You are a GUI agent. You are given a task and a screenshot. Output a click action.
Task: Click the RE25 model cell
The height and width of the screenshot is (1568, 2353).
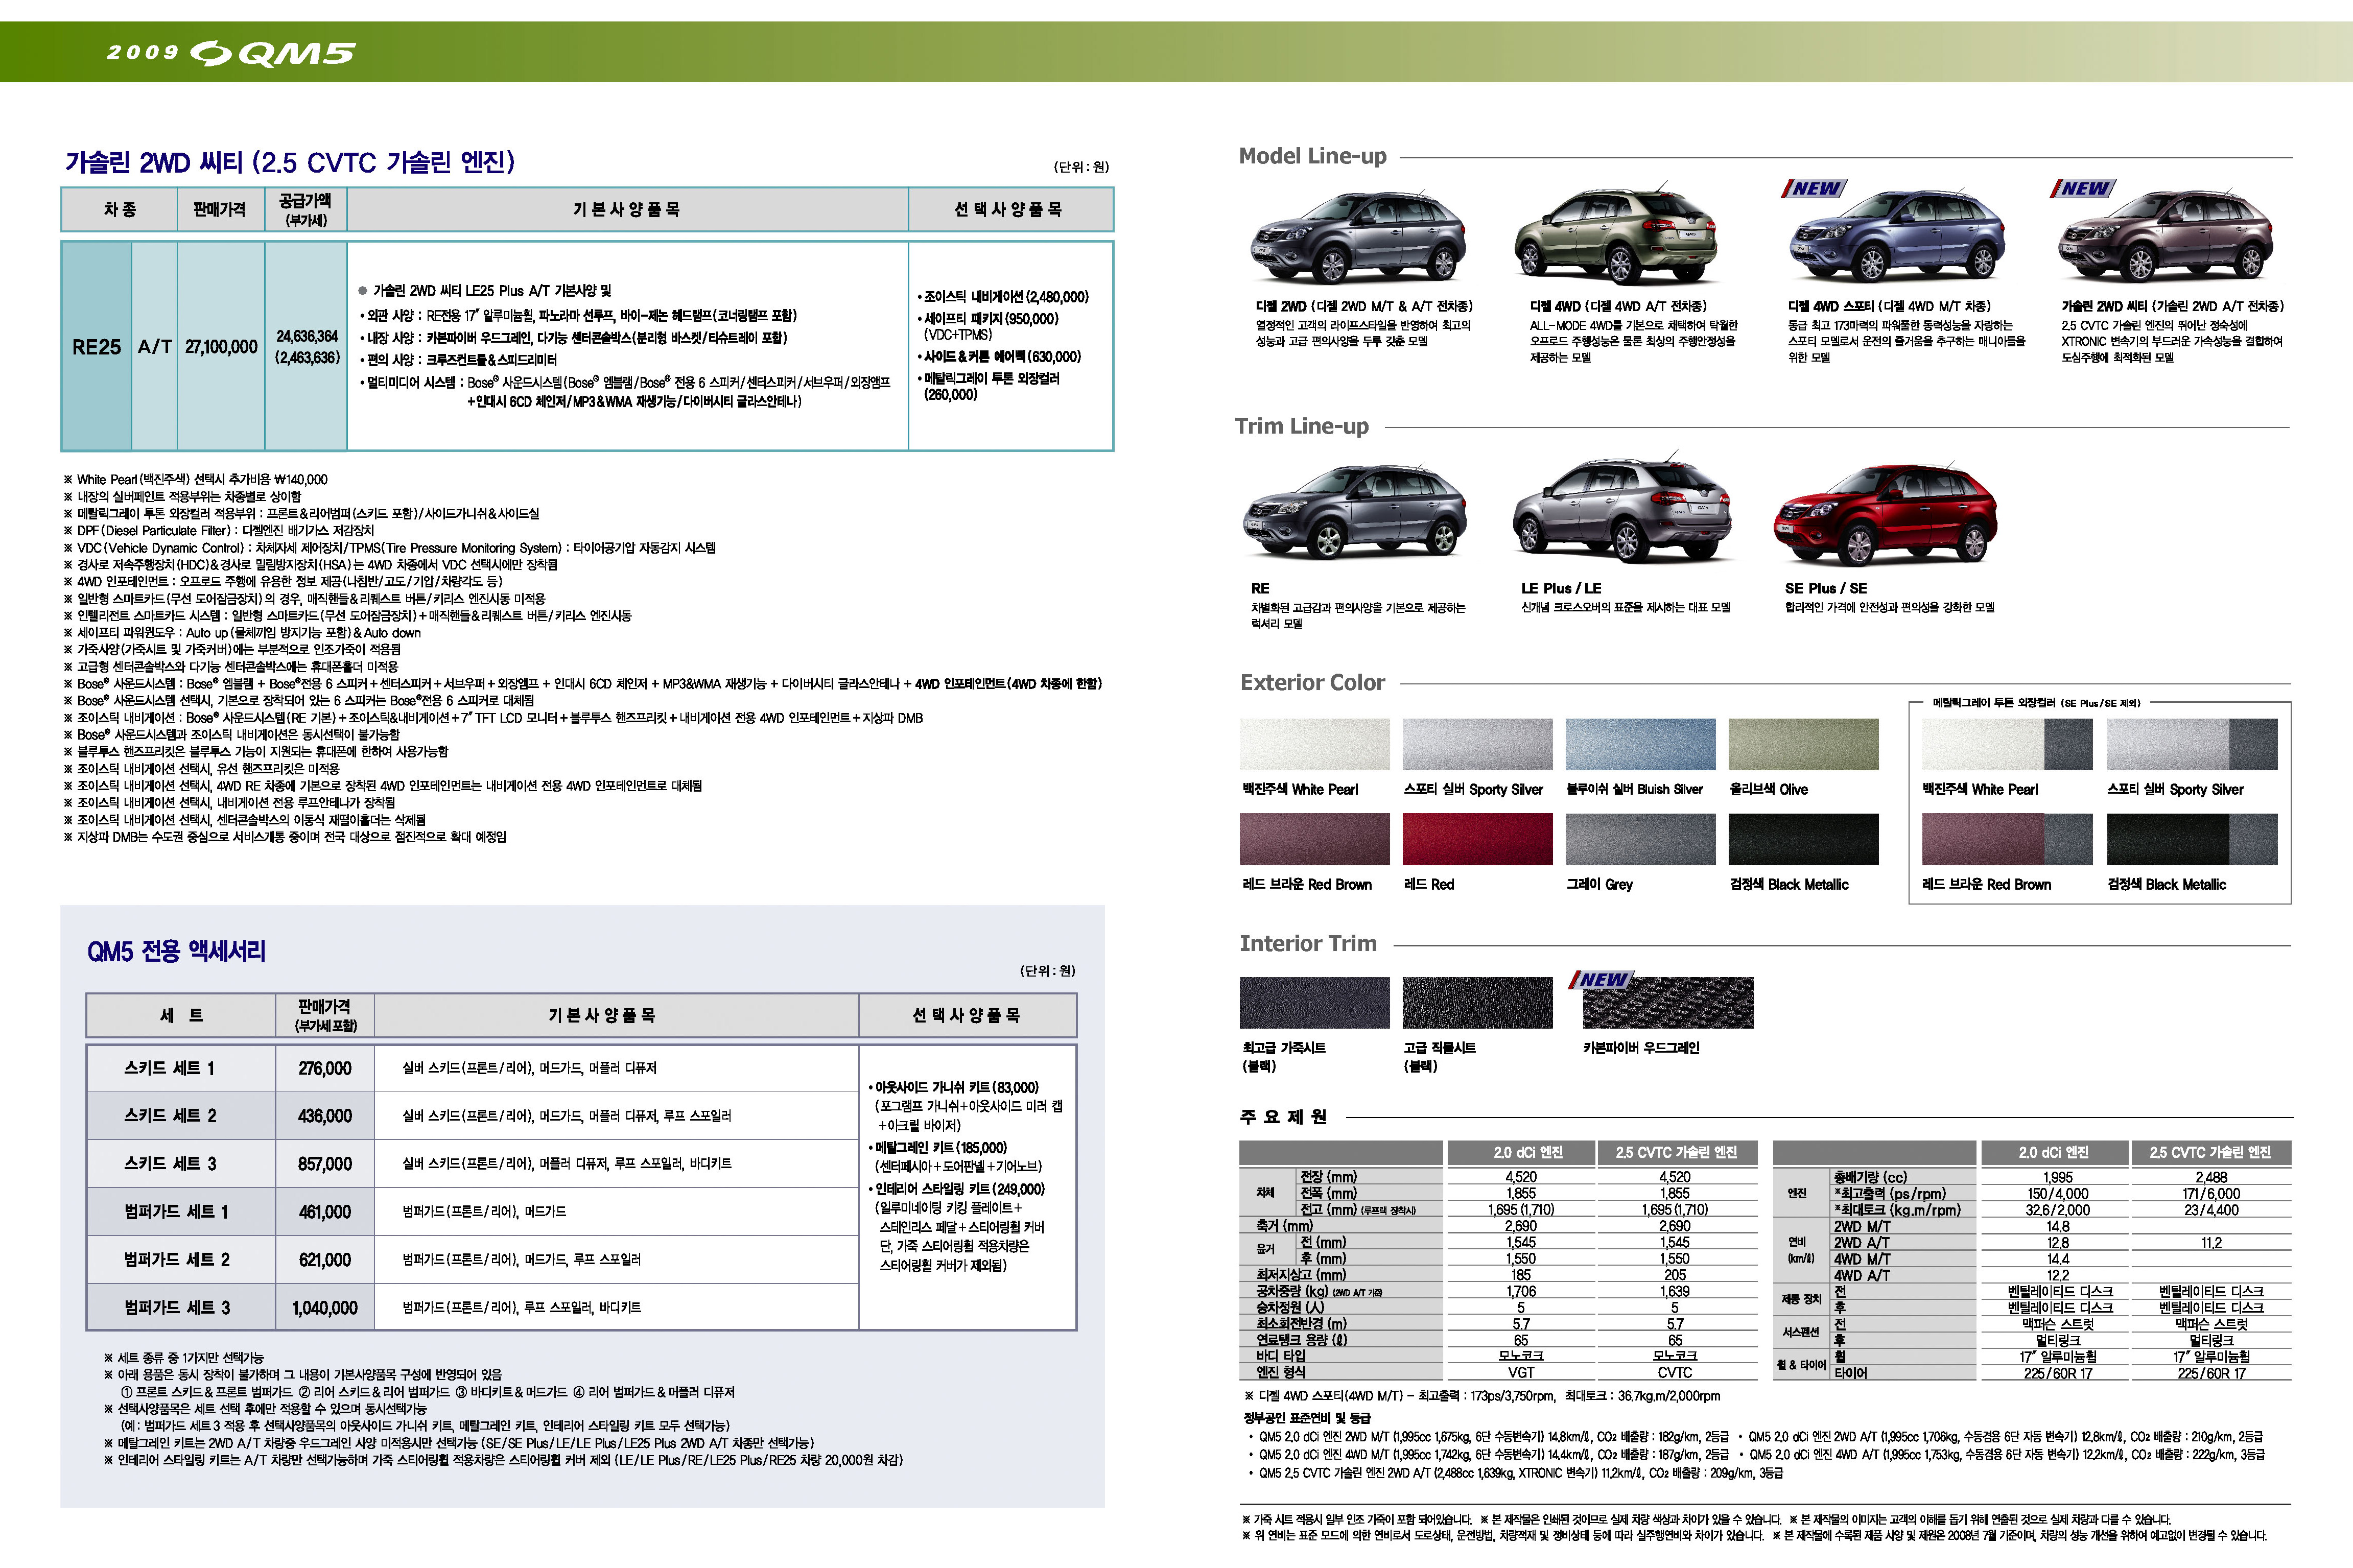click(x=96, y=347)
